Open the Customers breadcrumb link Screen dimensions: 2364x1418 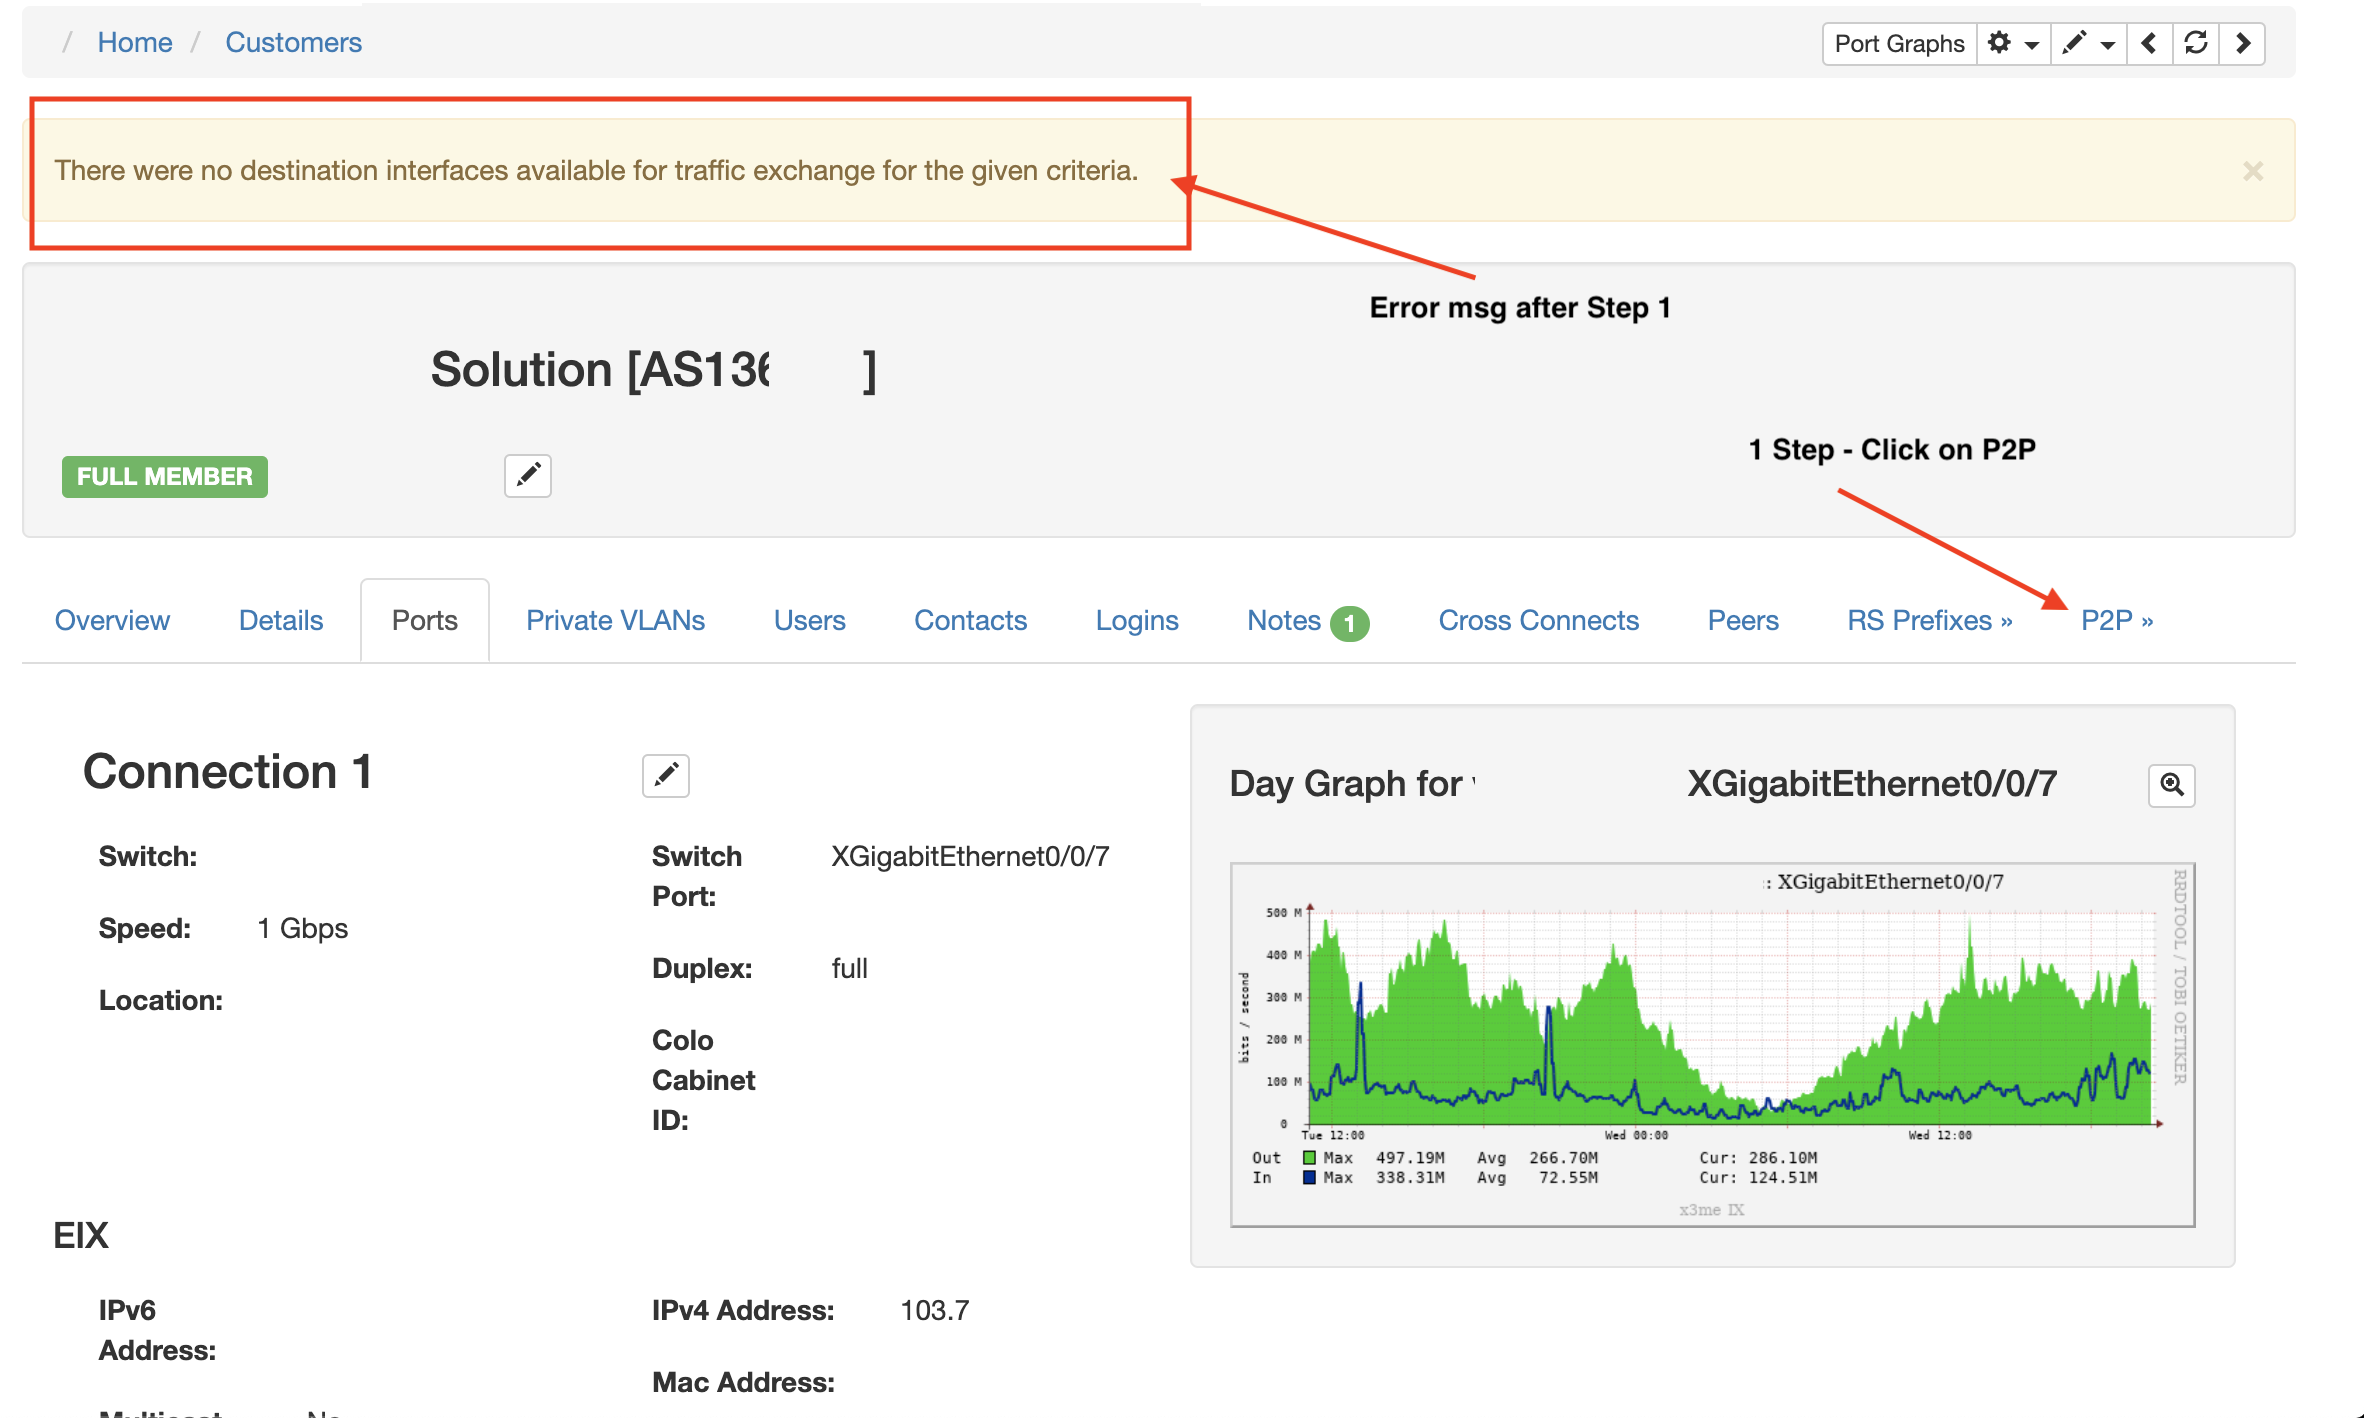click(293, 42)
